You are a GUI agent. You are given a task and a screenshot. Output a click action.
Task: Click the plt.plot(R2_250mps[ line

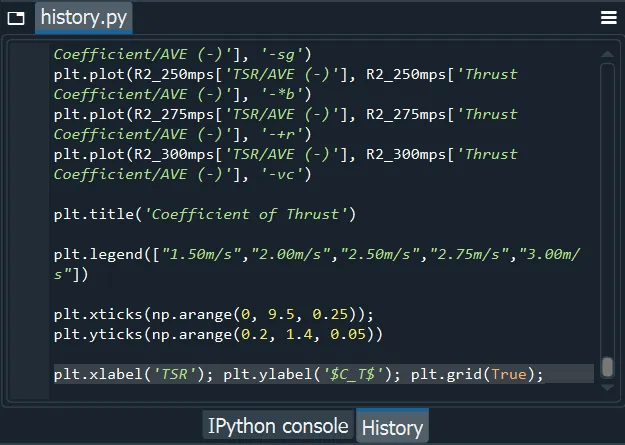286,74
